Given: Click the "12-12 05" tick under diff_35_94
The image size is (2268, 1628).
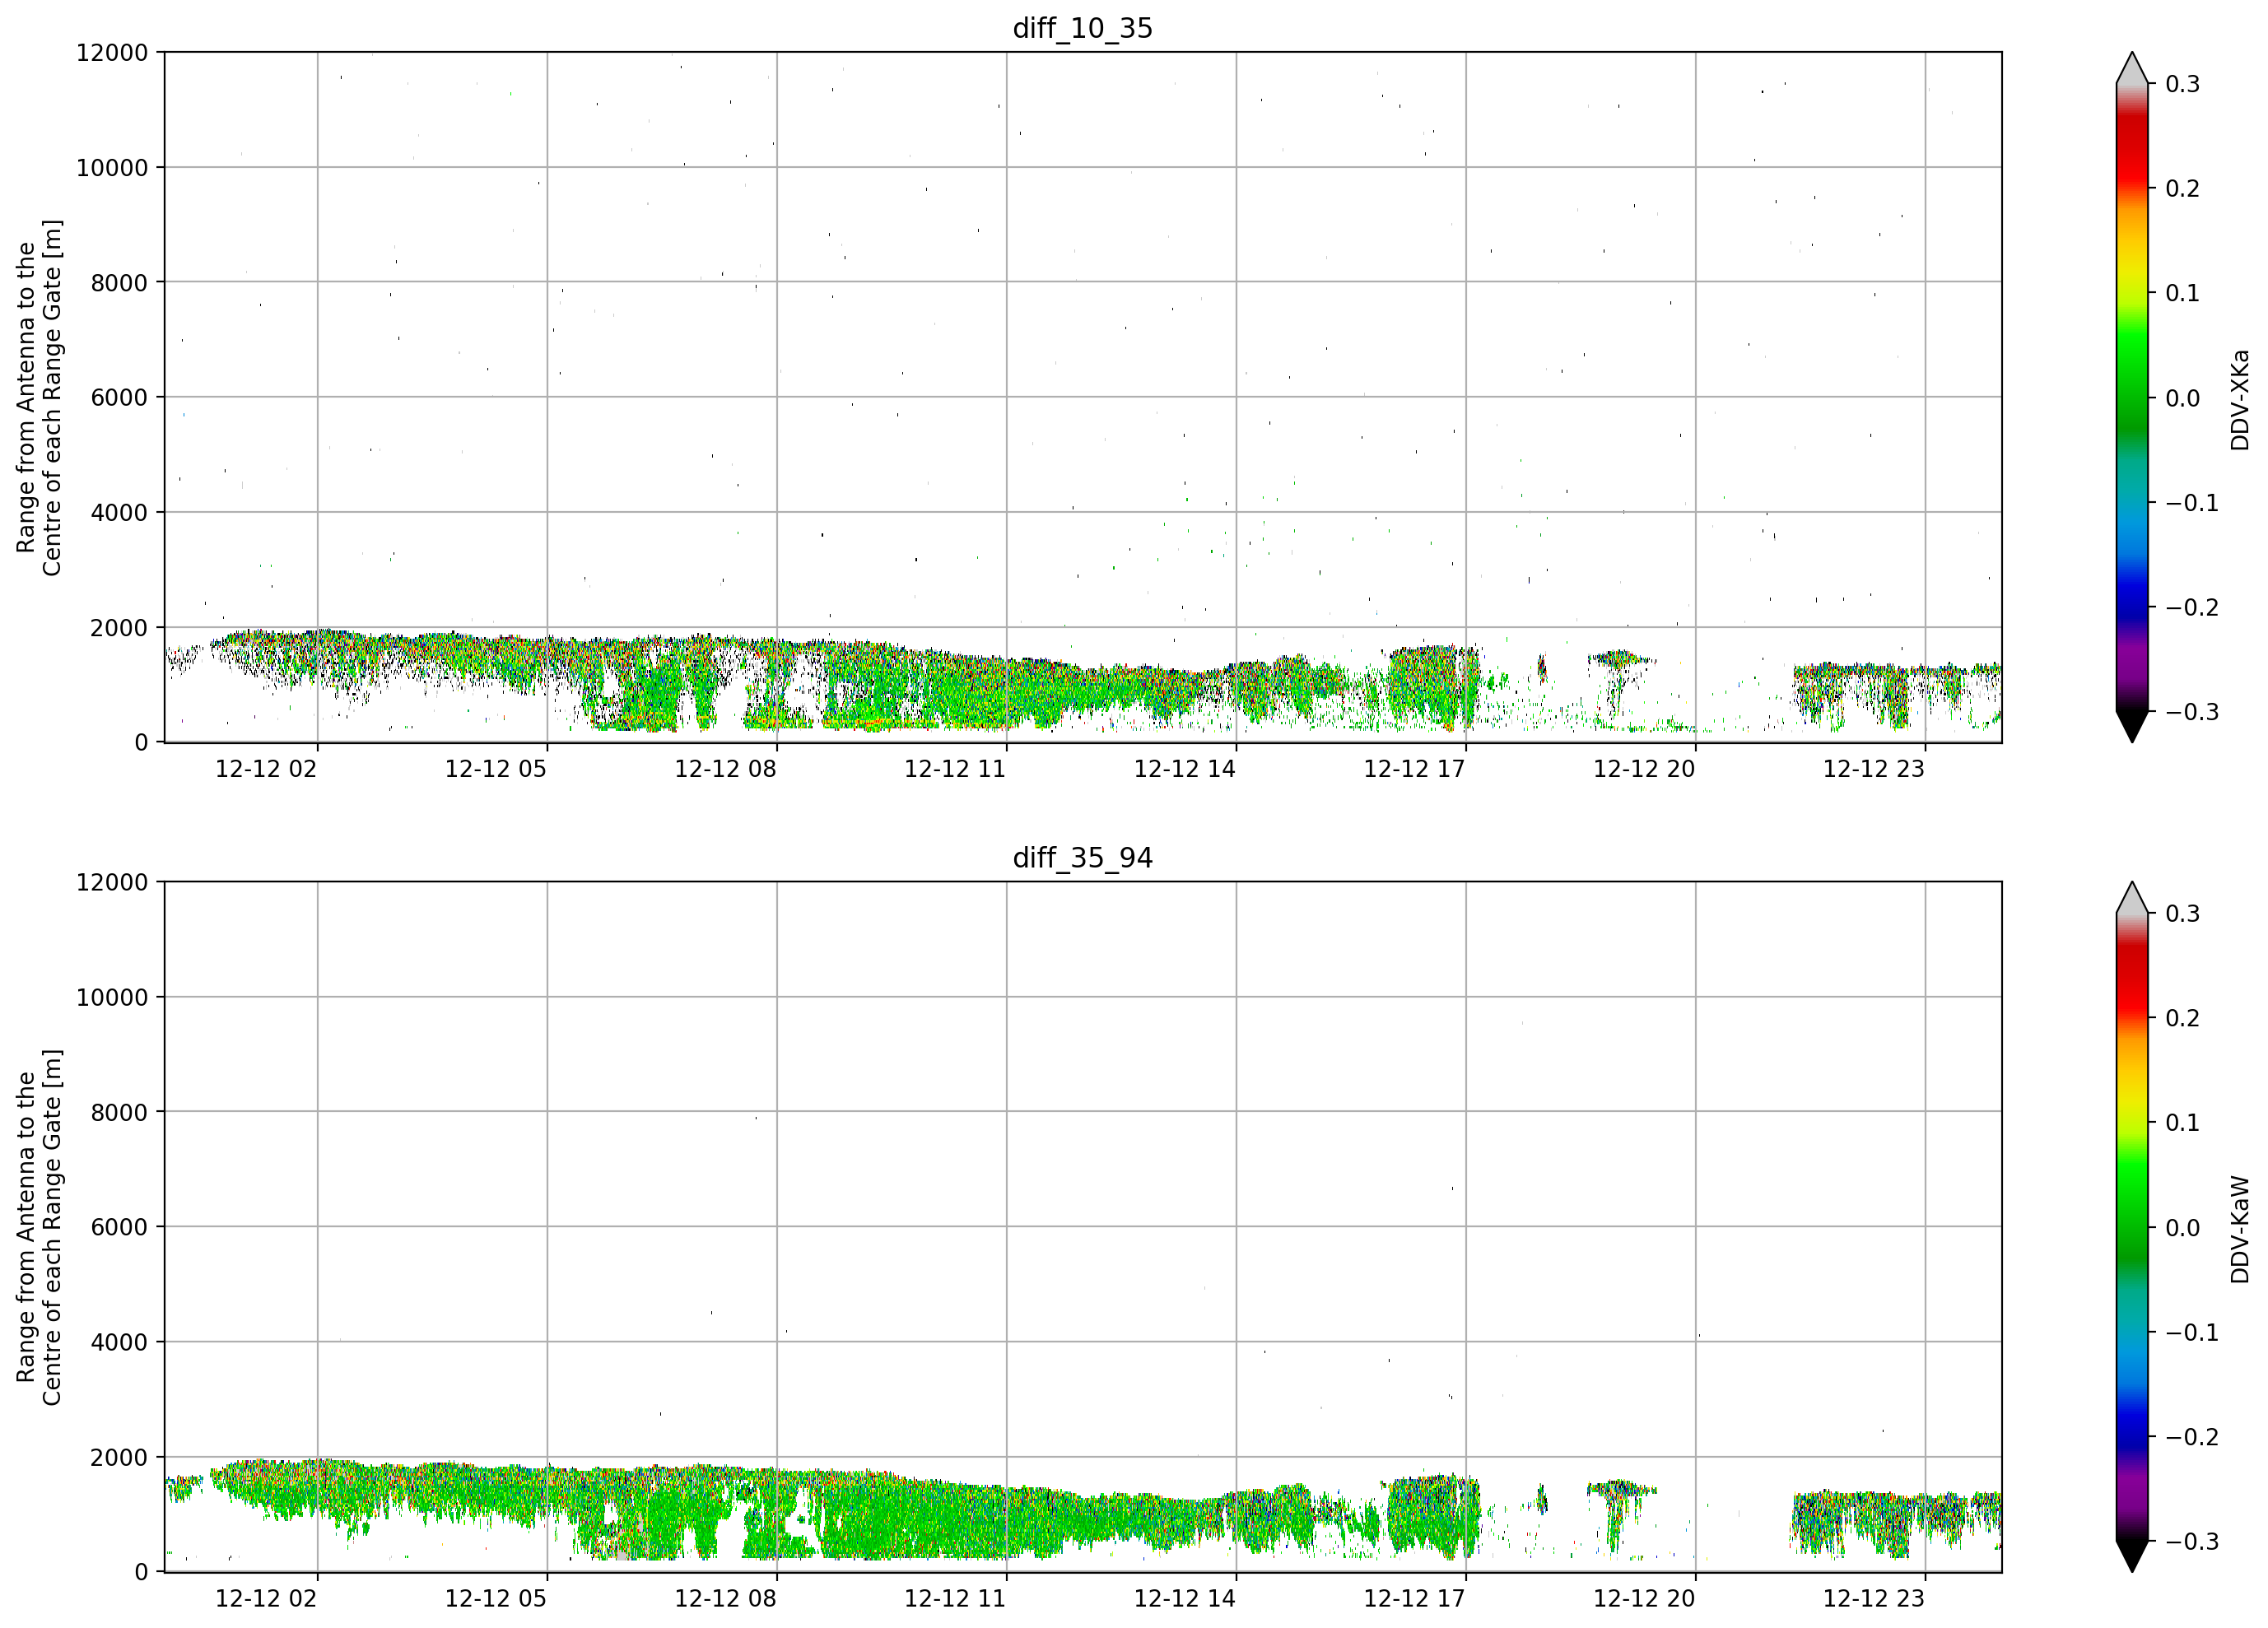Looking at the screenshot, I should coord(496,1598).
